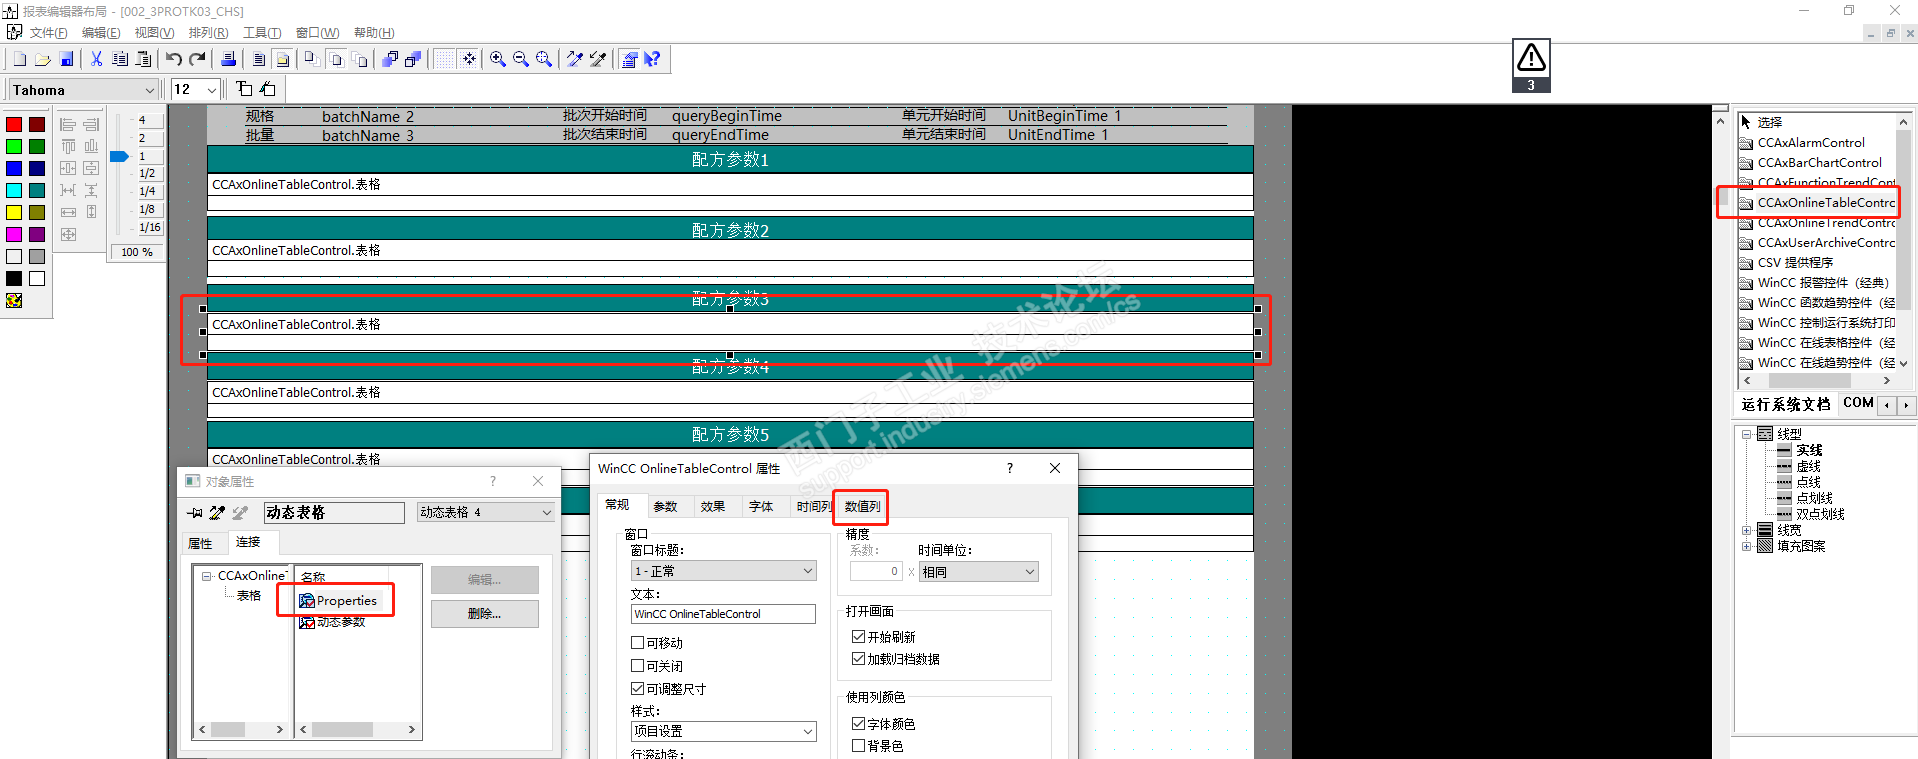Image resolution: width=1918 pixels, height=759 pixels.
Task: Bring selected object to foreground
Action: click(390, 59)
